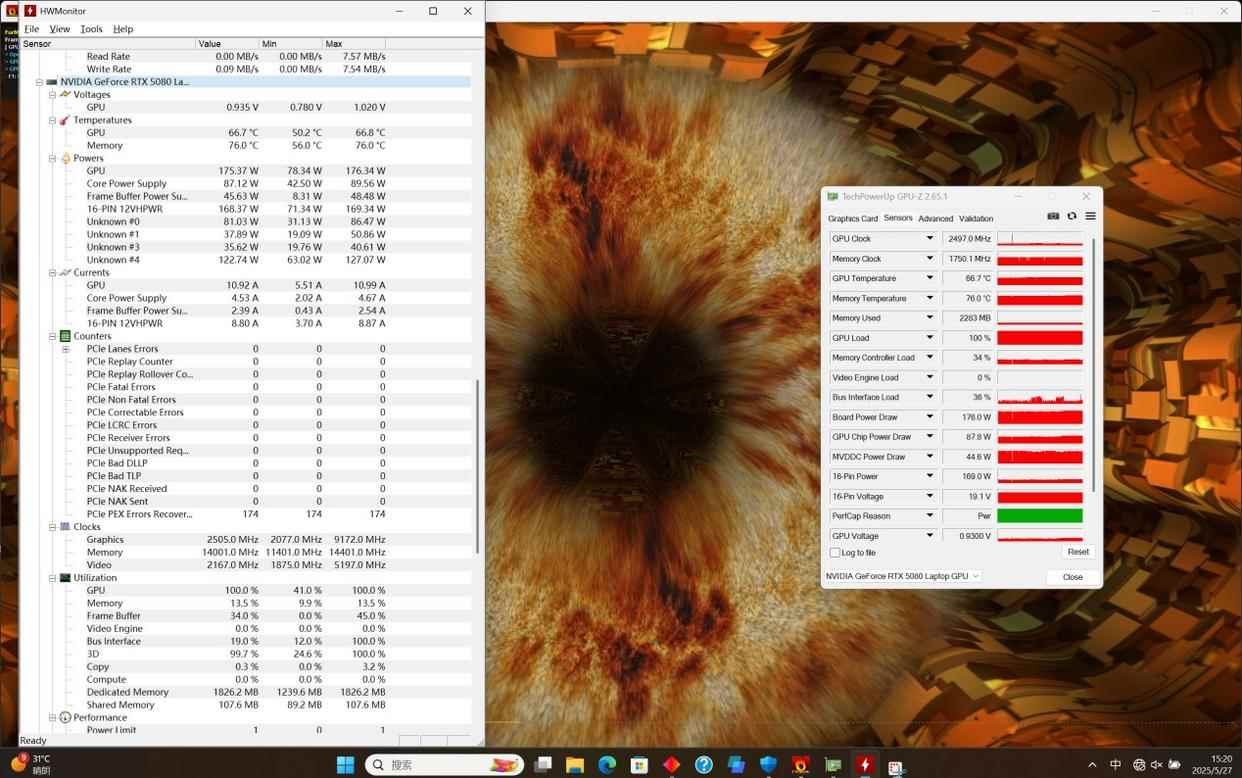Collapse the Utilization section
This screenshot has height=778, width=1242.
52,578
